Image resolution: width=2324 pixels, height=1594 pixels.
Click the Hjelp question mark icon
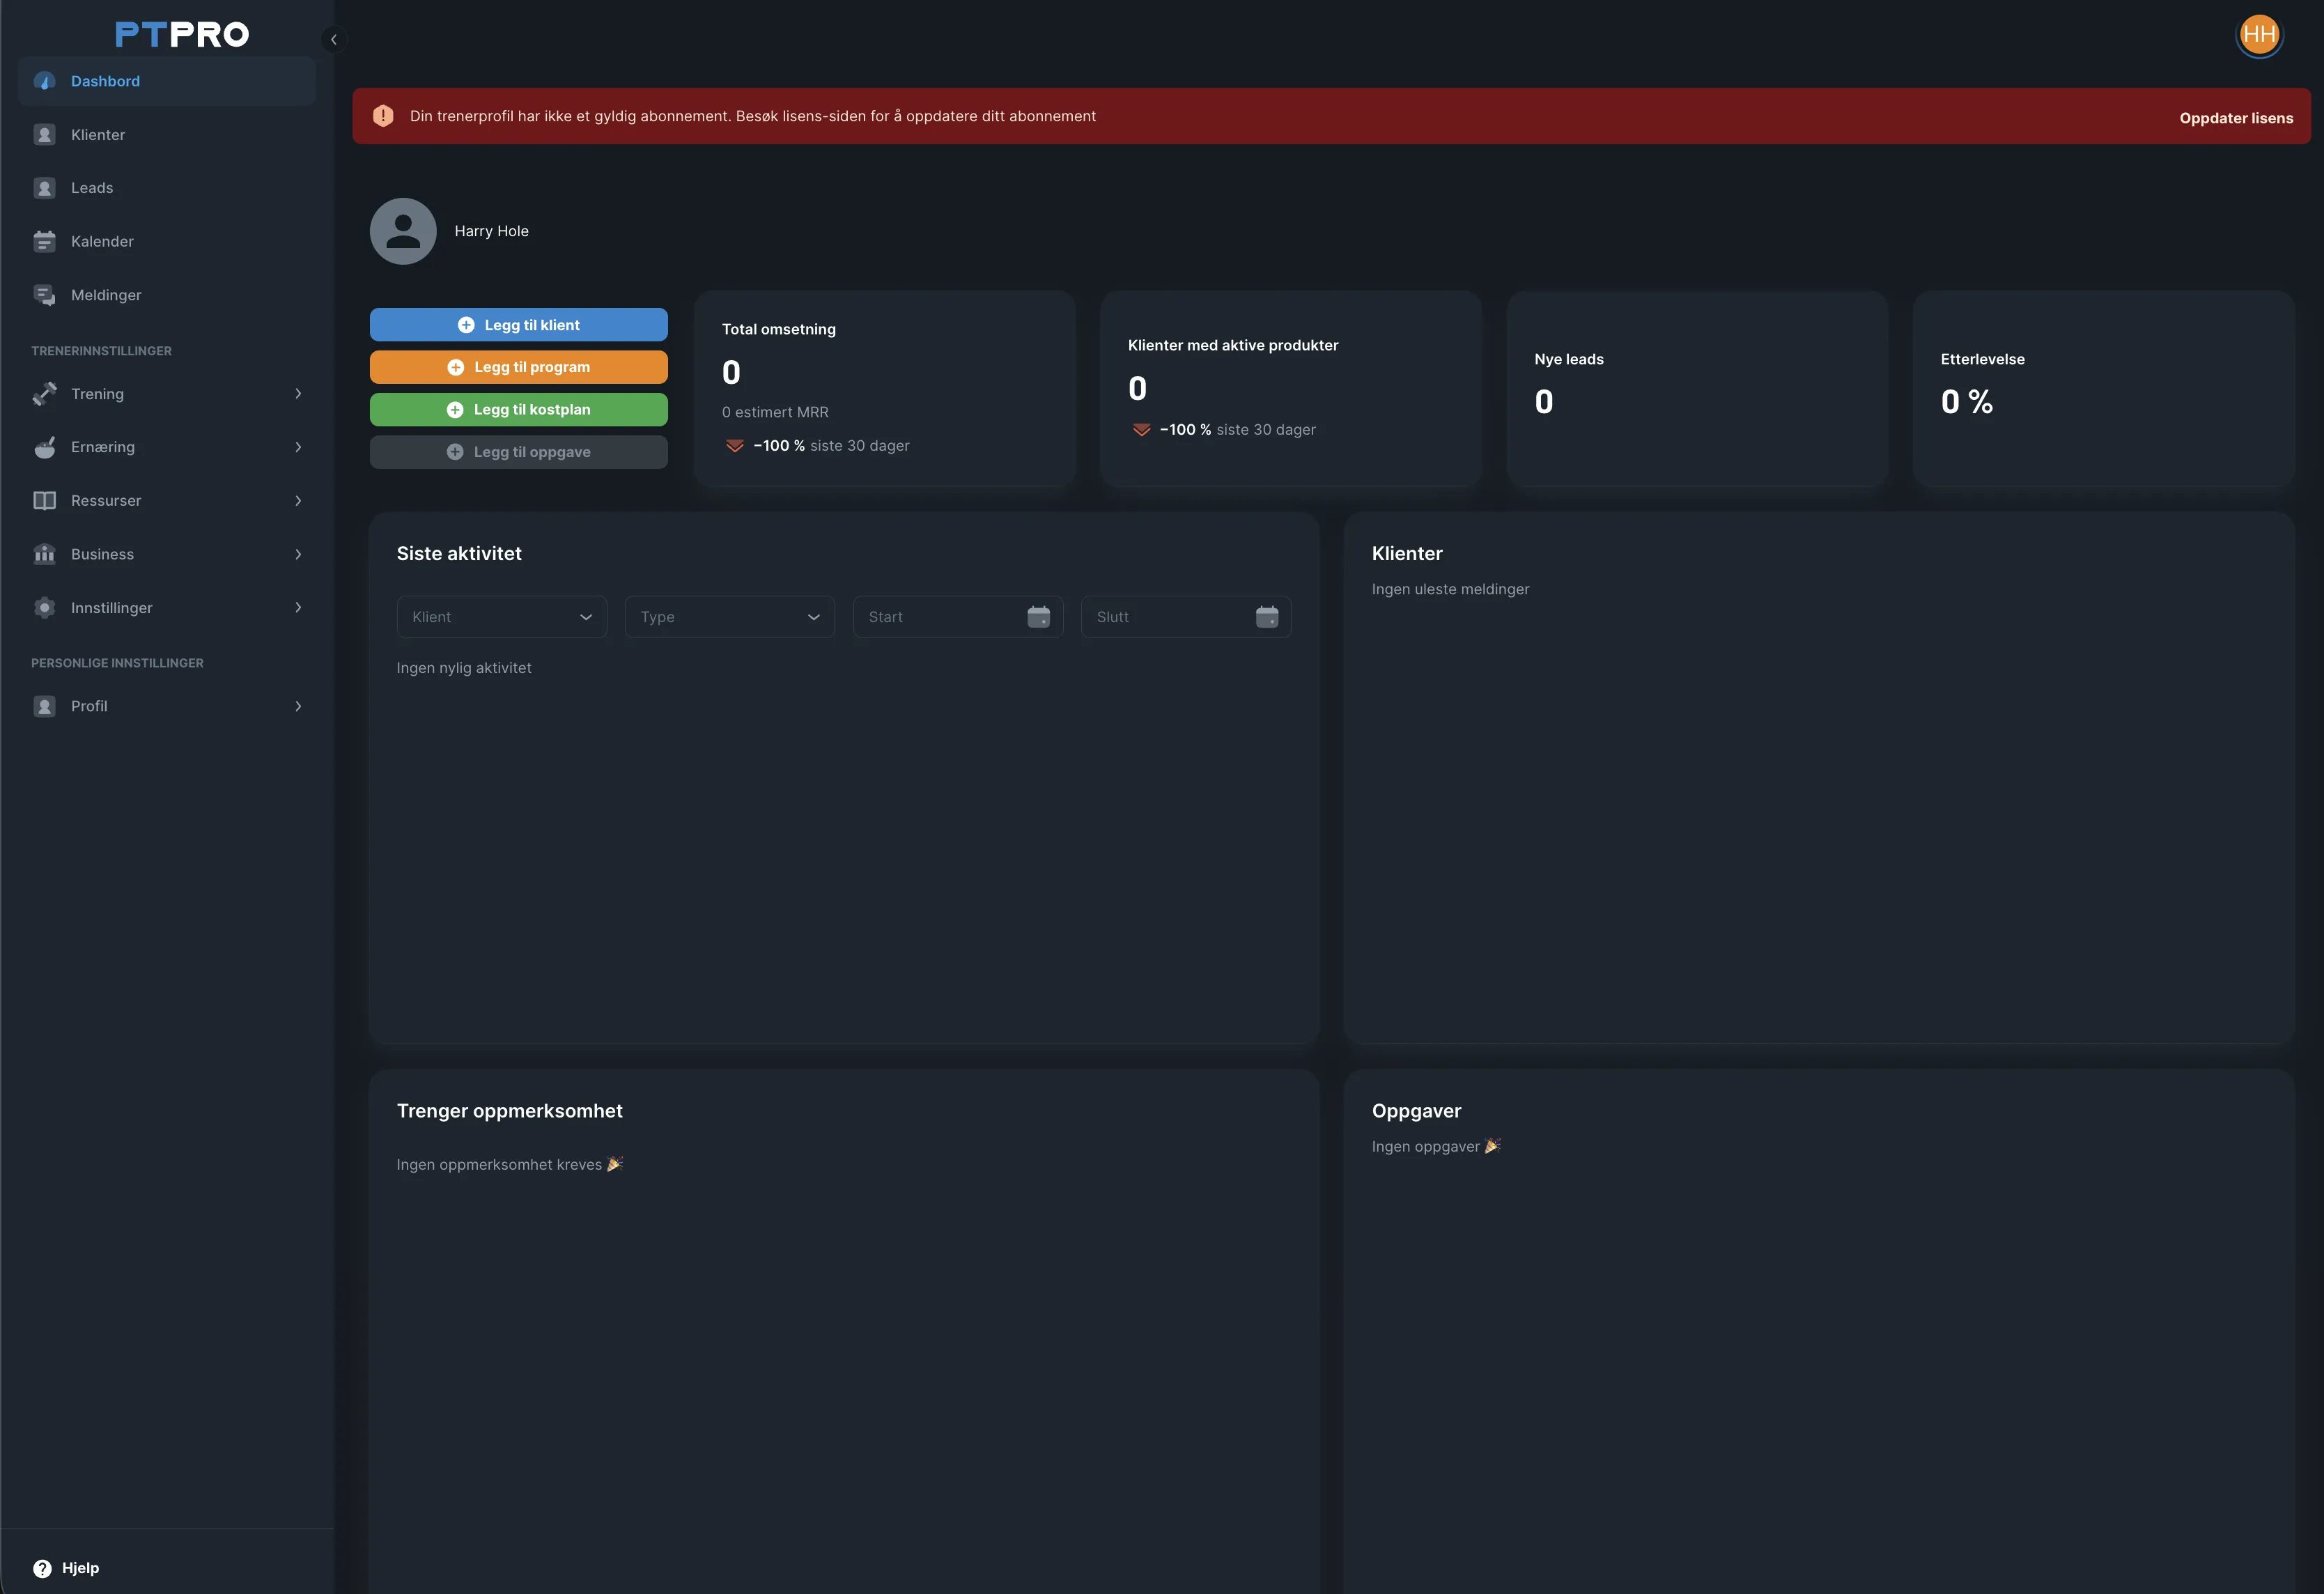42,1568
